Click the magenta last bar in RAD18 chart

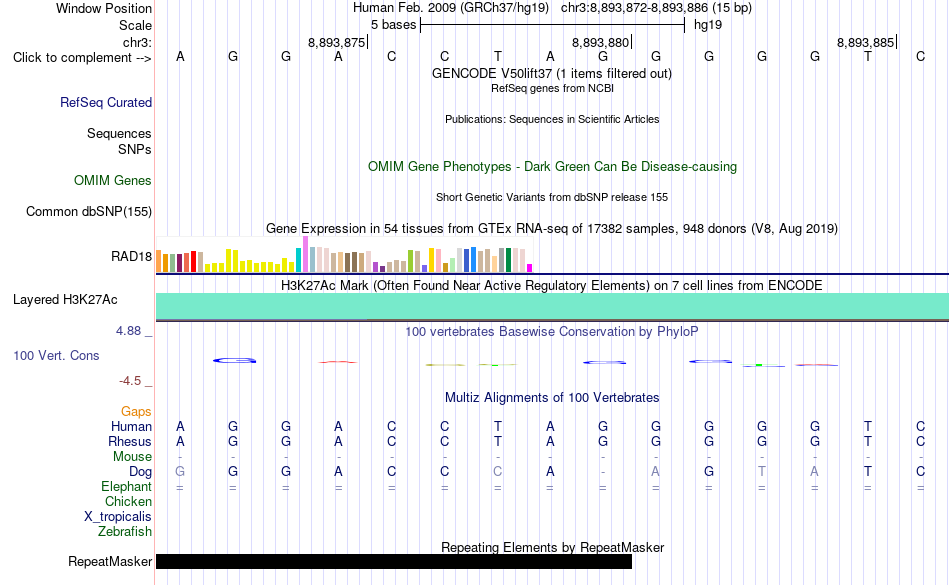tap(530, 268)
